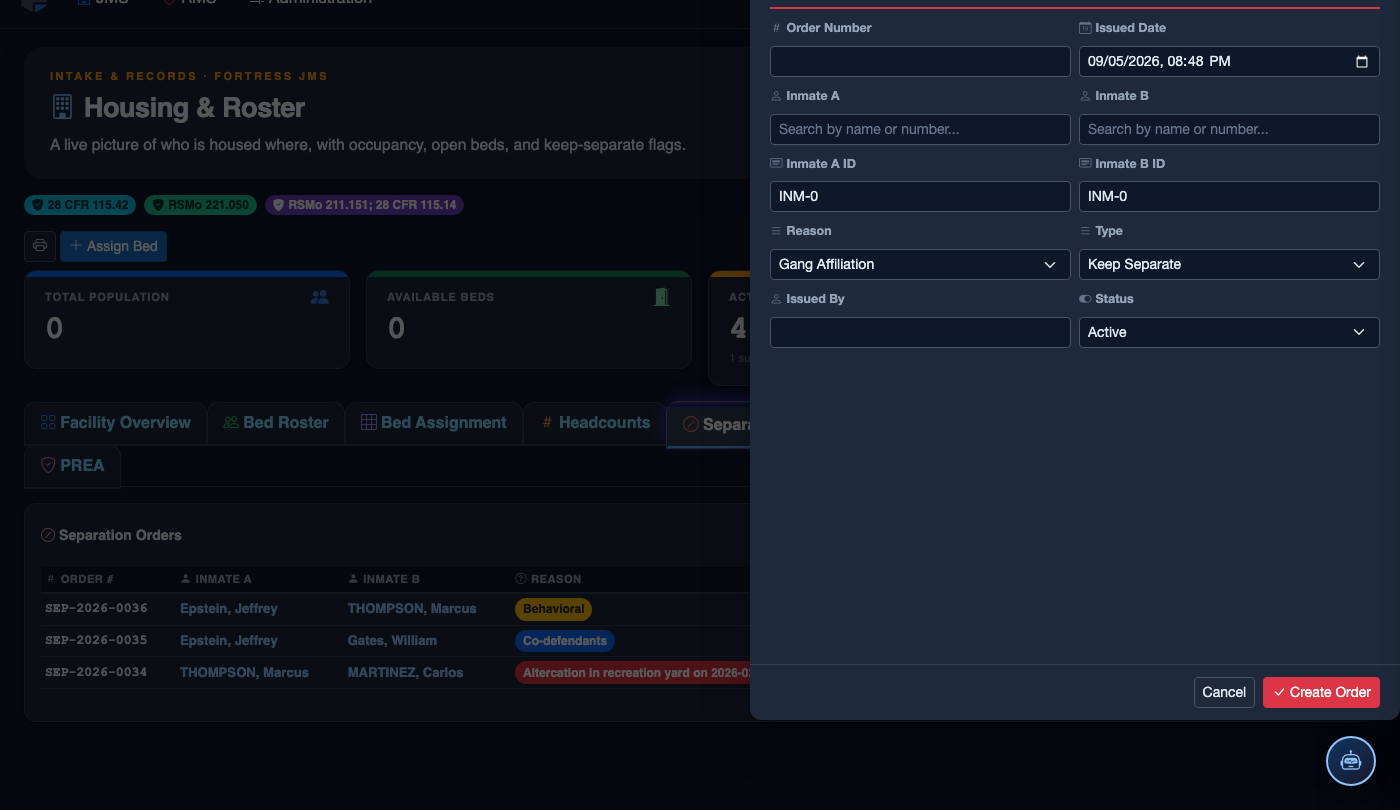
Task: Click the RSMo 221.050 badge
Action: coord(201,205)
